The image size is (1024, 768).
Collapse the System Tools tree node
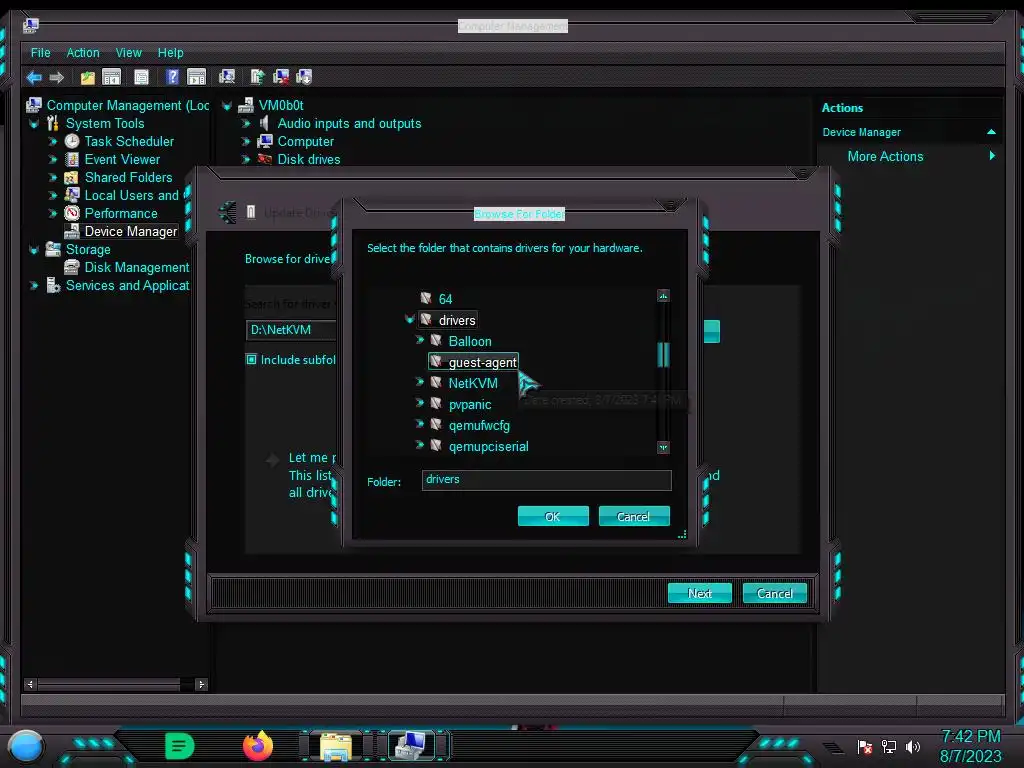34,123
